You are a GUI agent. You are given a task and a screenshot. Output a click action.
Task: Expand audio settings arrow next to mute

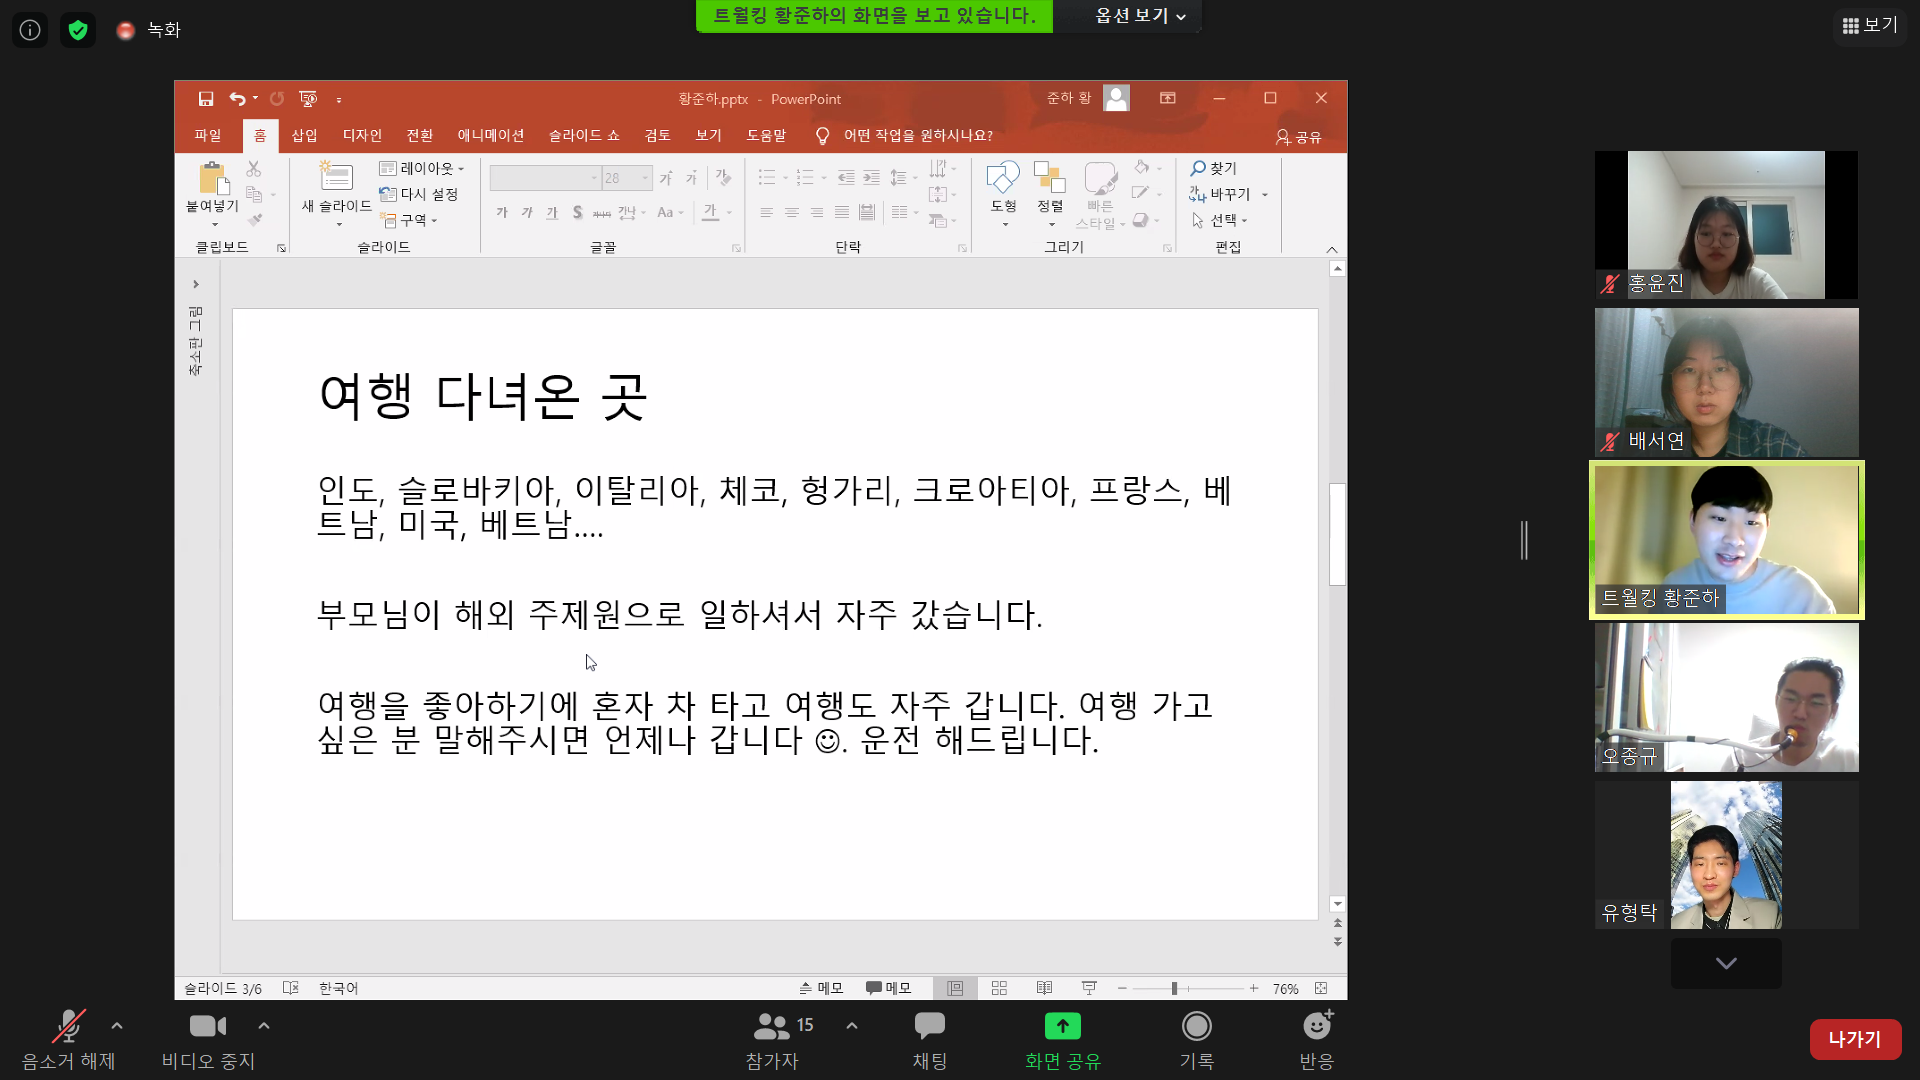tap(117, 1026)
